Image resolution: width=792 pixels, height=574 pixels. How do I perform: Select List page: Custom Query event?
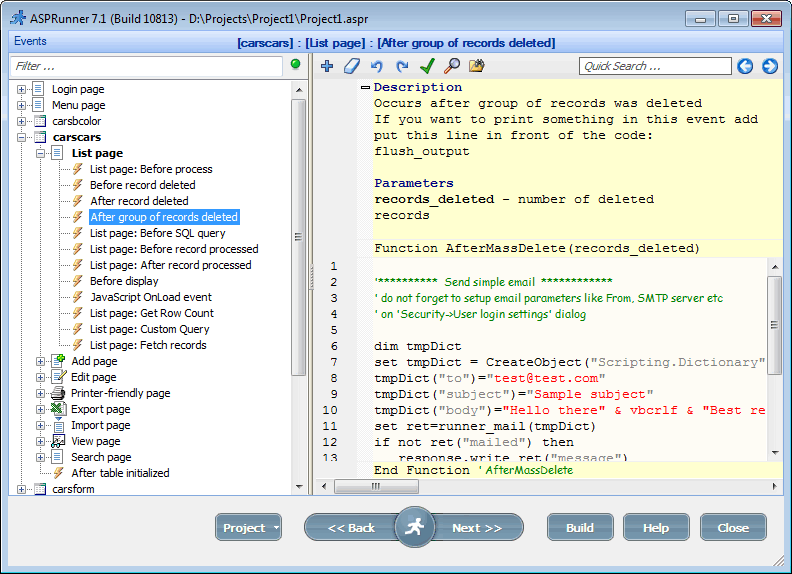coord(150,329)
